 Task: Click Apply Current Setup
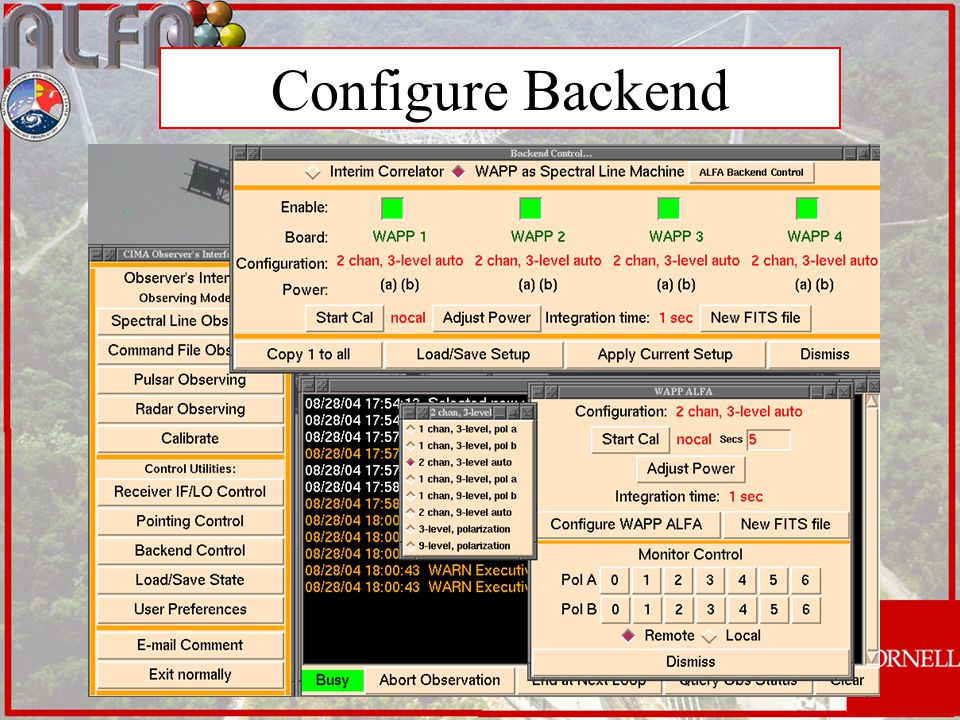tap(665, 354)
